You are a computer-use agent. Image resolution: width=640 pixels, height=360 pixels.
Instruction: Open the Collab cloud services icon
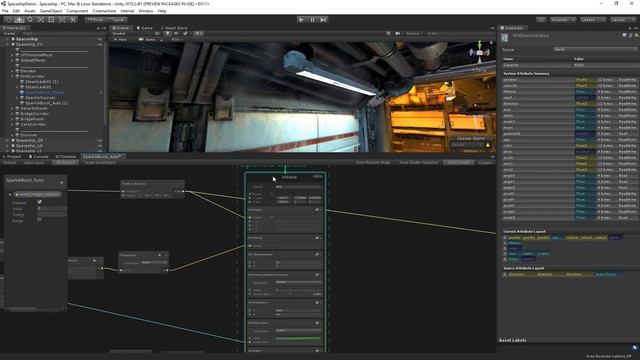pos(541,20)
